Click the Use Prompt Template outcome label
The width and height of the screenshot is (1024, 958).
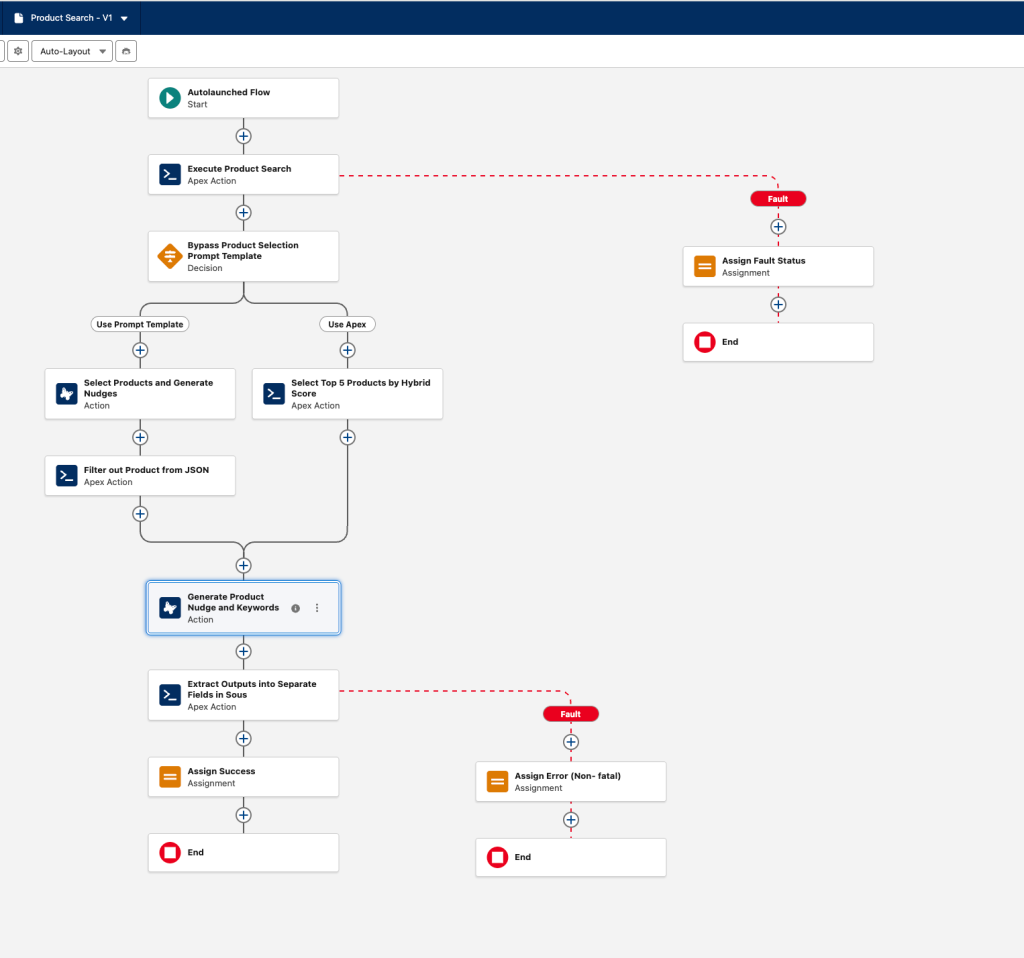point(140,324)
